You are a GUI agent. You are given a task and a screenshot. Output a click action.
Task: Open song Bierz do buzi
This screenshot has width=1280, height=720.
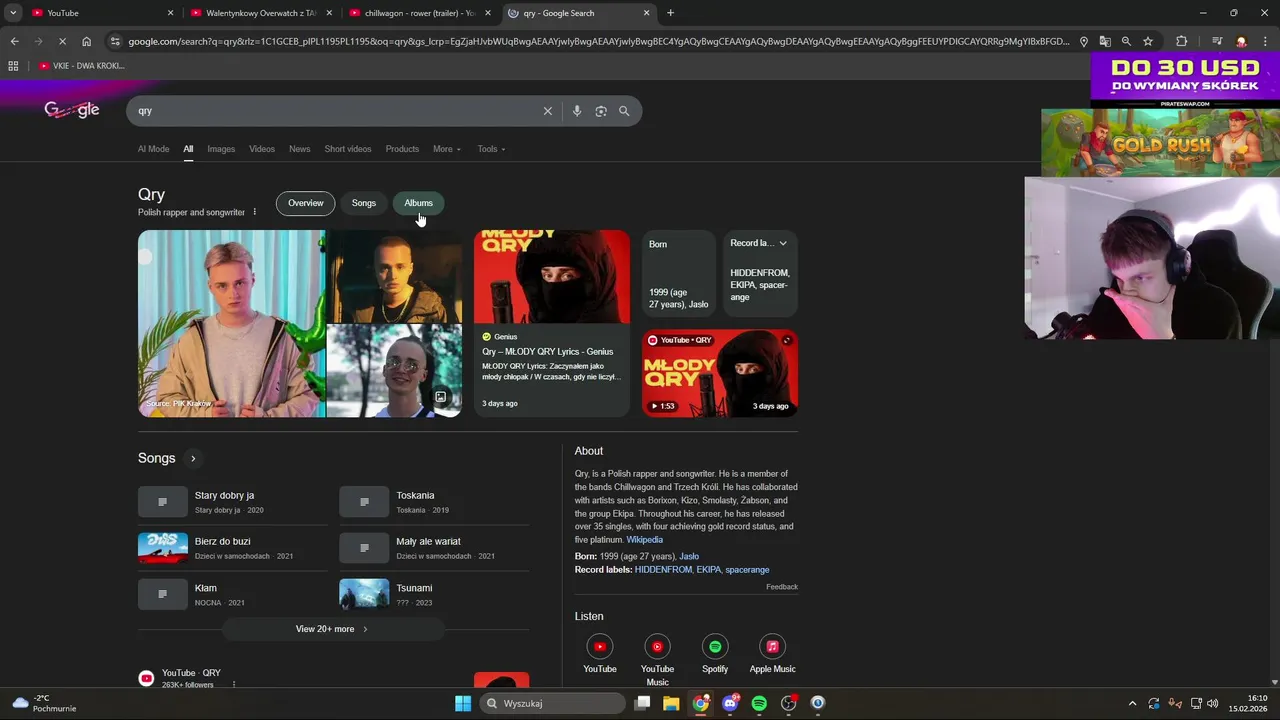click(x=232, y=548)
